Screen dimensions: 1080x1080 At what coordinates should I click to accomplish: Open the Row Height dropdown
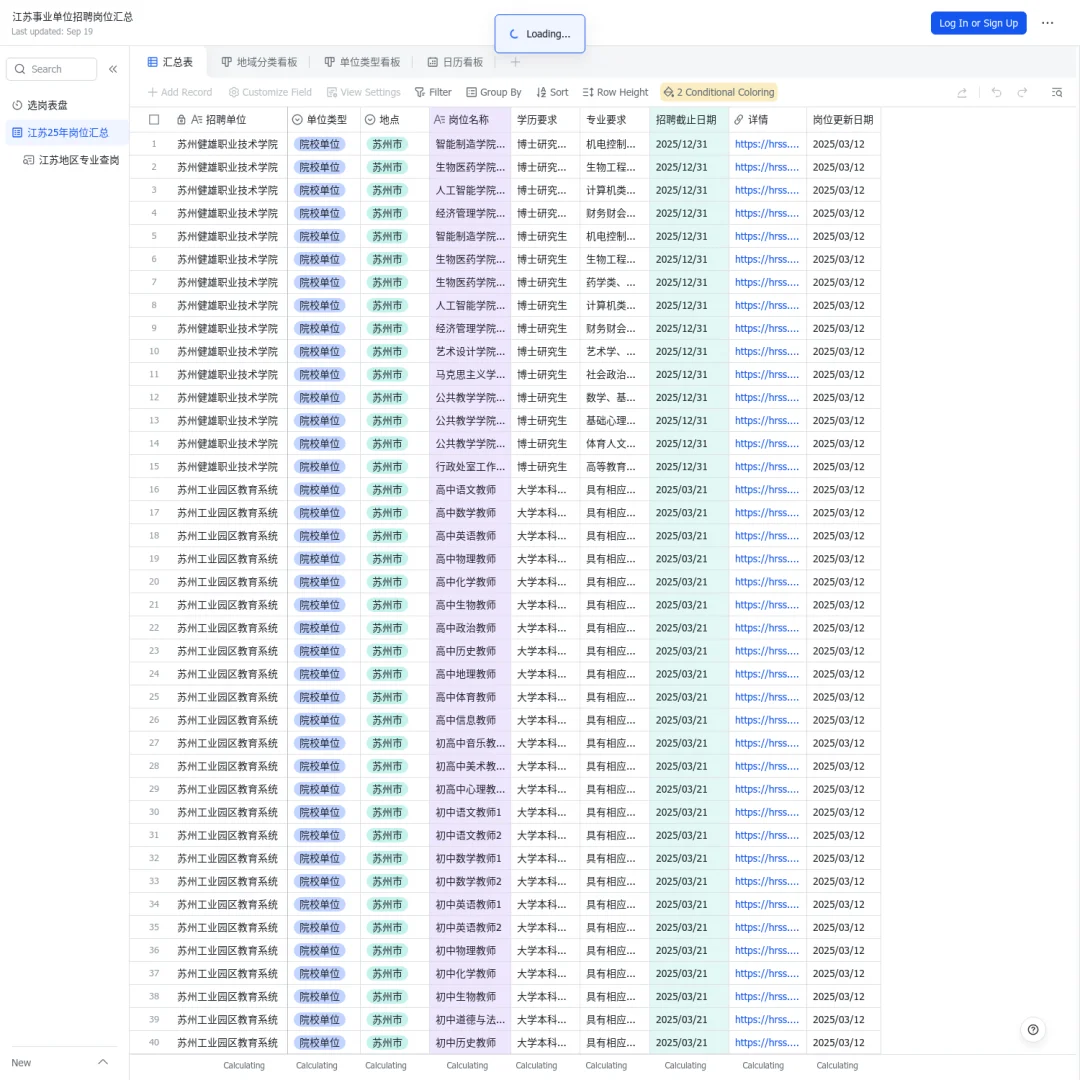click(615, 92)
